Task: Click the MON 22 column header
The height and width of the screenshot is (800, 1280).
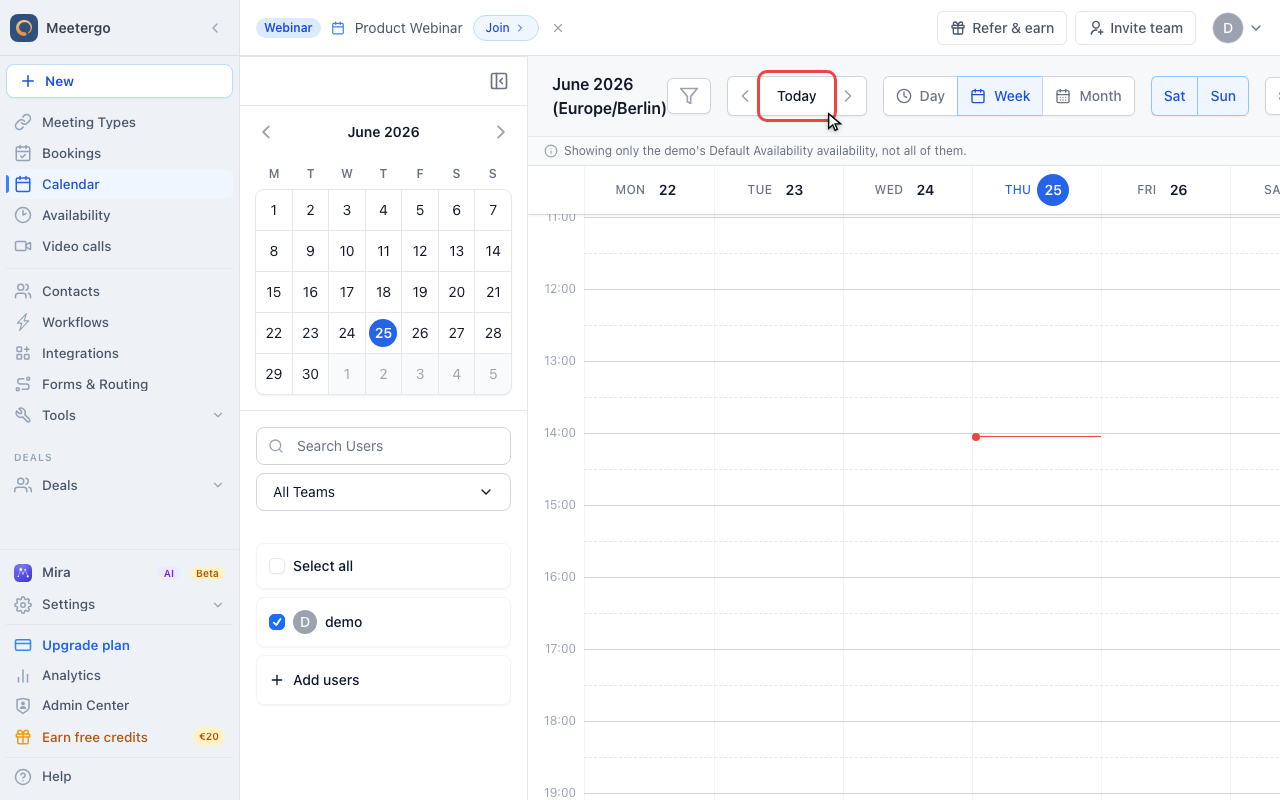Action: pos(649,190)
